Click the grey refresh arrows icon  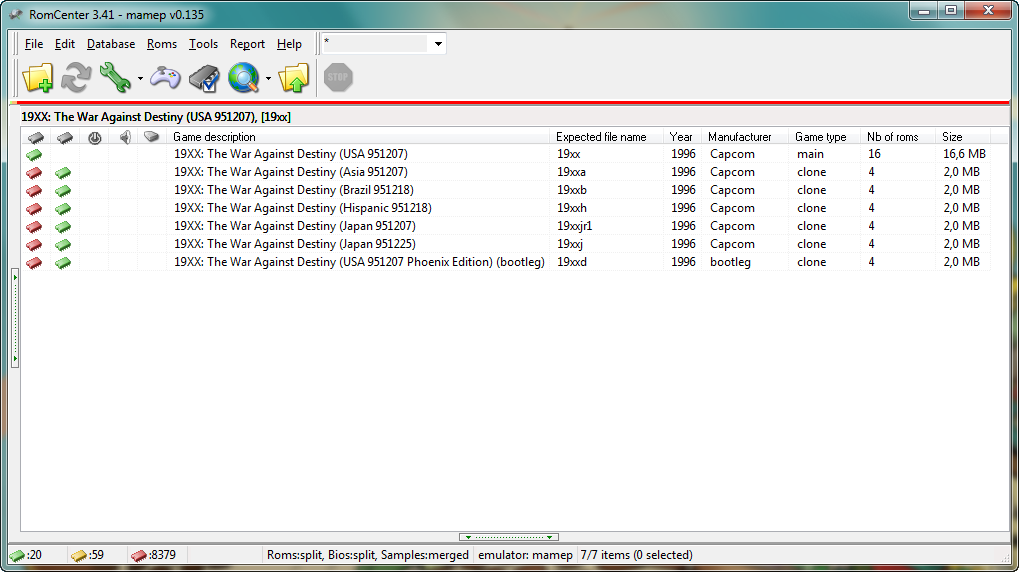point(77,78)
